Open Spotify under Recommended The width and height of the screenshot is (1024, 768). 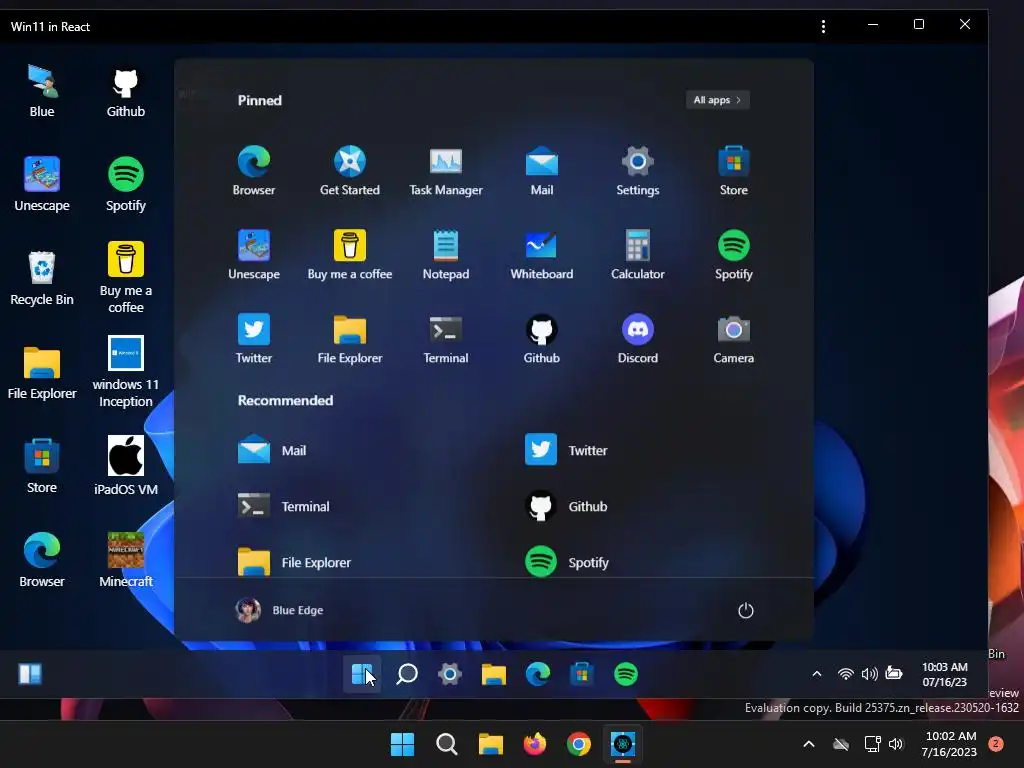(x=566, y=562)
